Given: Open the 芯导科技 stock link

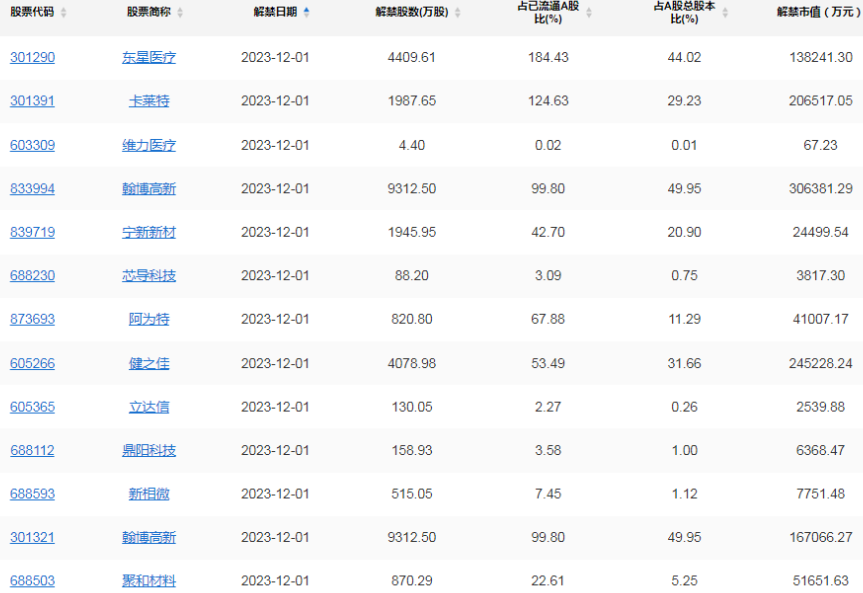Looking at the screenshot, I should [149, 275].
